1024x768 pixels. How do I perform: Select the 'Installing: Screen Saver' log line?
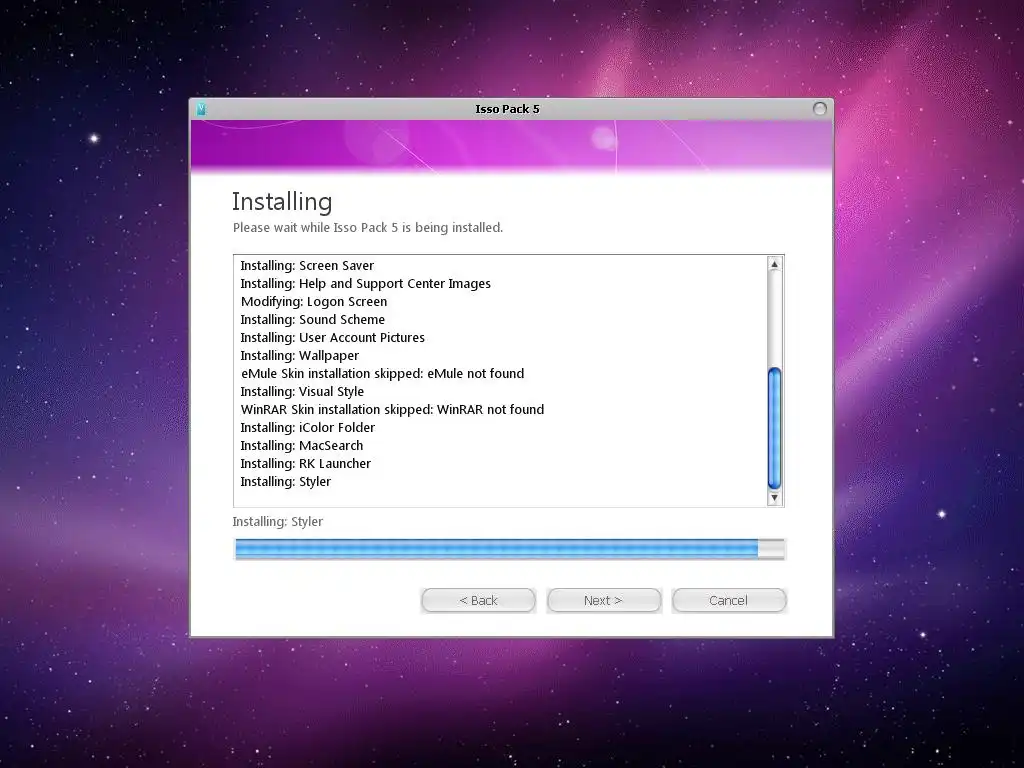[307, 266]
